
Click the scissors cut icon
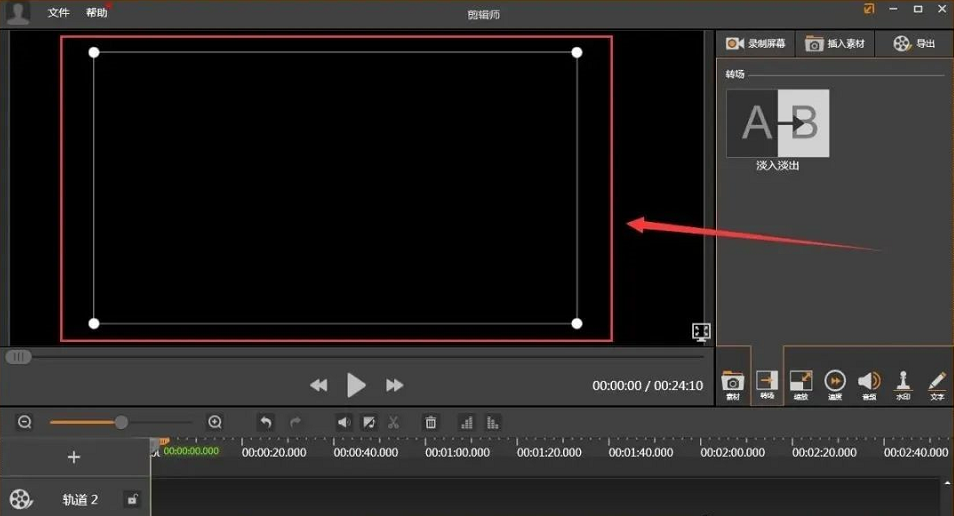point(394,423)
